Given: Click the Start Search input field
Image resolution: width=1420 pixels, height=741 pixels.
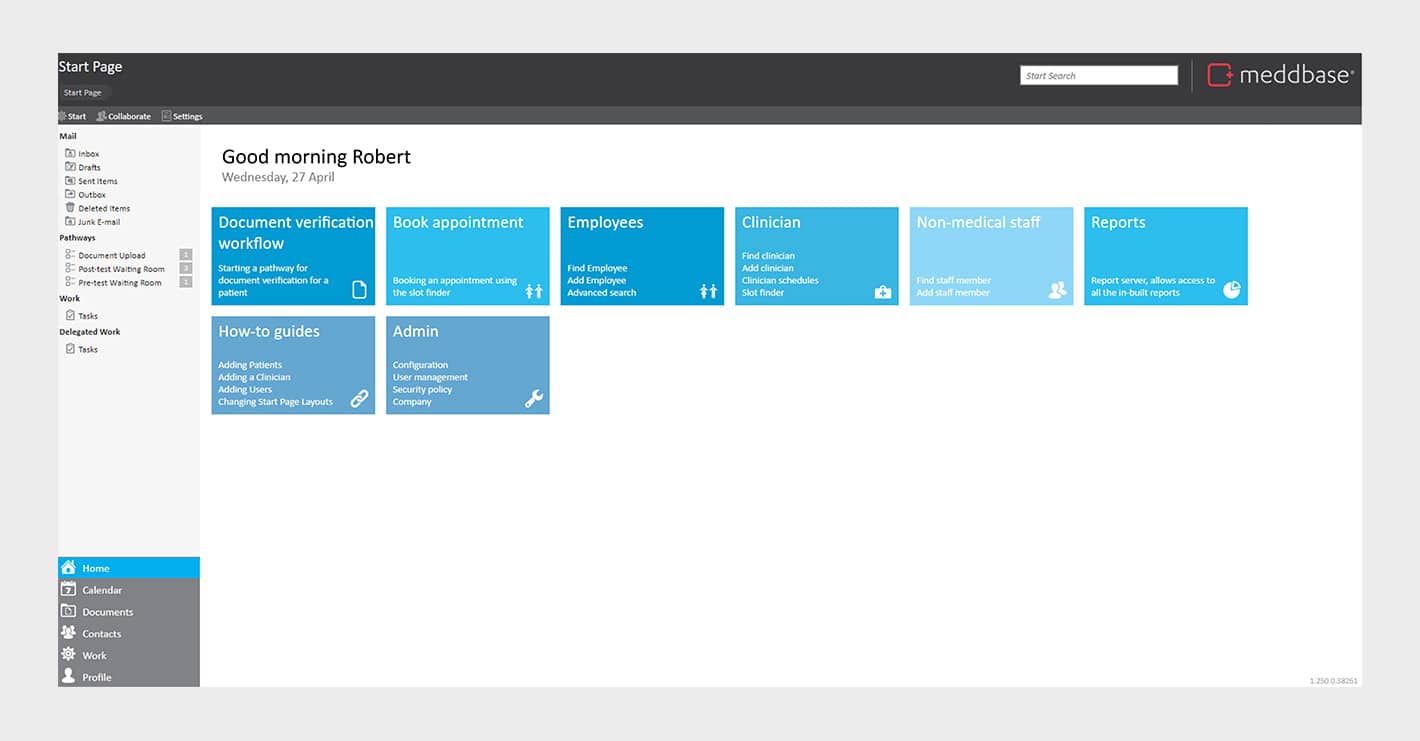Looking at the screenshot, I should coord(1098,76).
